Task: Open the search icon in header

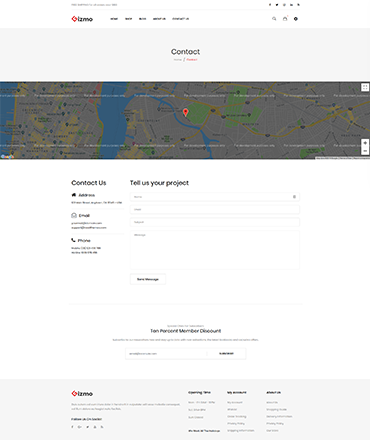Action: (274, 19)
